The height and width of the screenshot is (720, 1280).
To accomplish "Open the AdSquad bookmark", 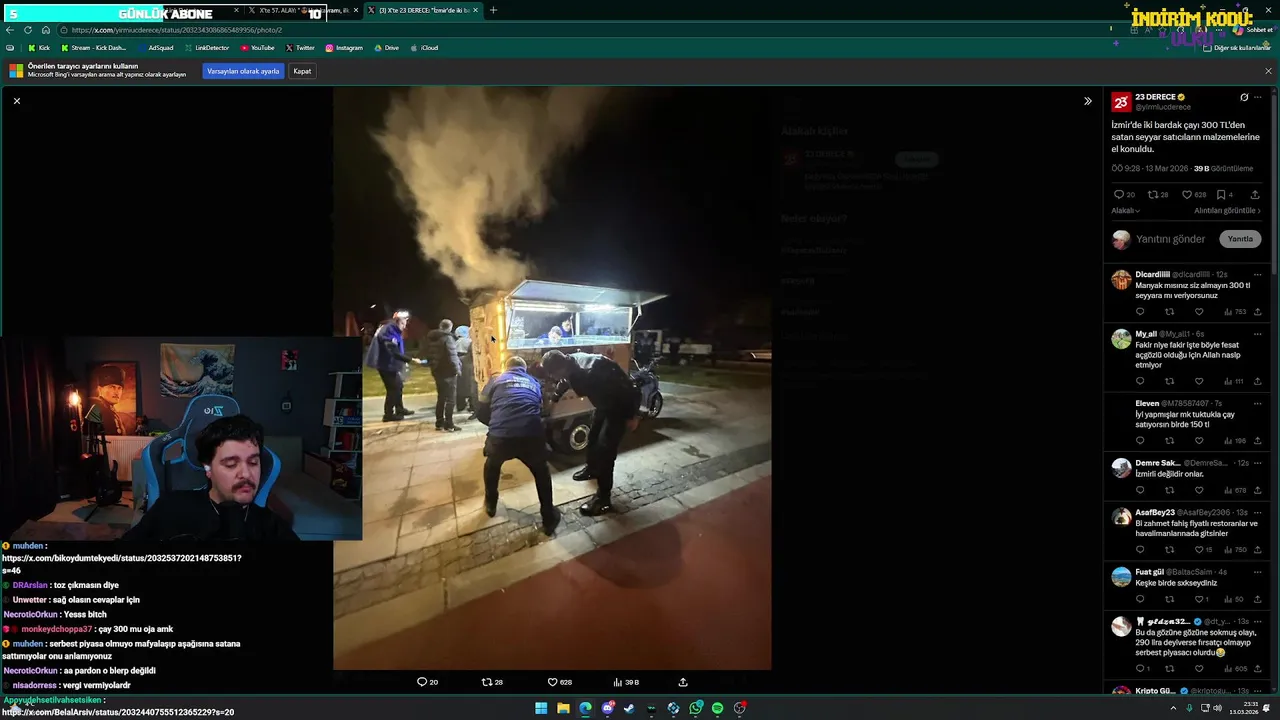I will 155,48.
